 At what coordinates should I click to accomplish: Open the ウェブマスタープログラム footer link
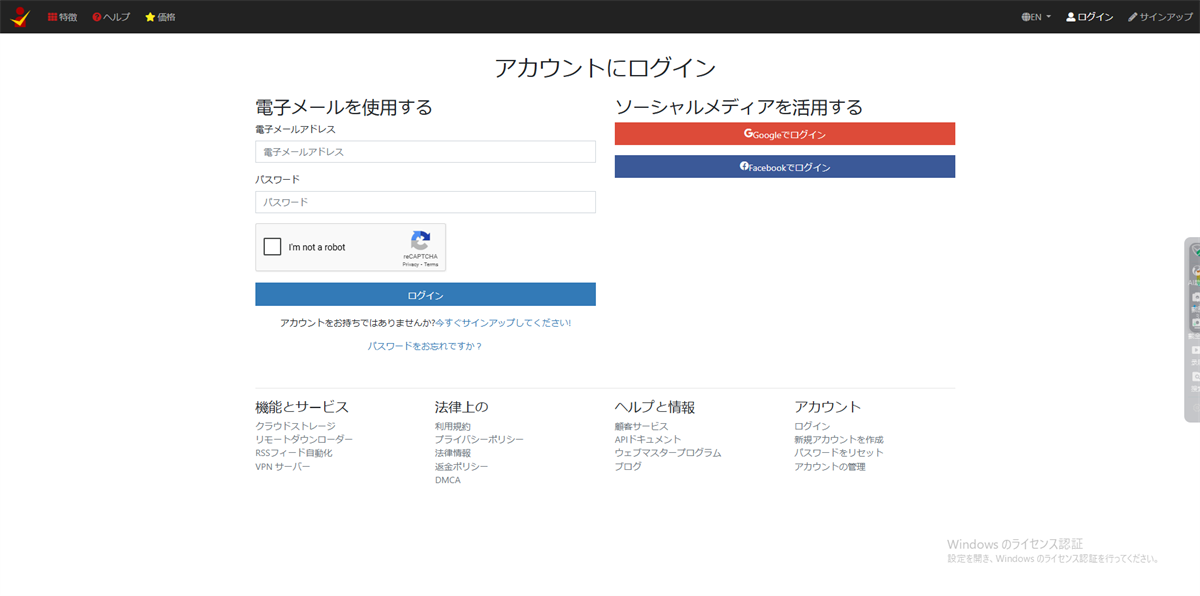[x=668, y=453]
